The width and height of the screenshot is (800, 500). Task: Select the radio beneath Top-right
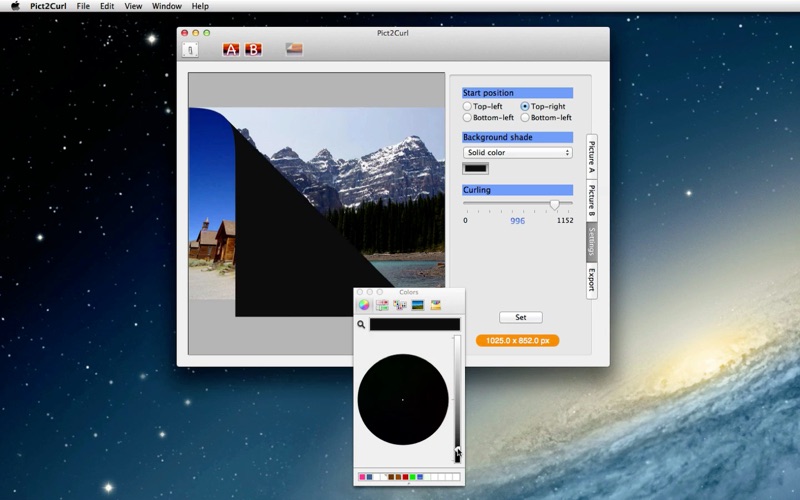click(524, 117)
